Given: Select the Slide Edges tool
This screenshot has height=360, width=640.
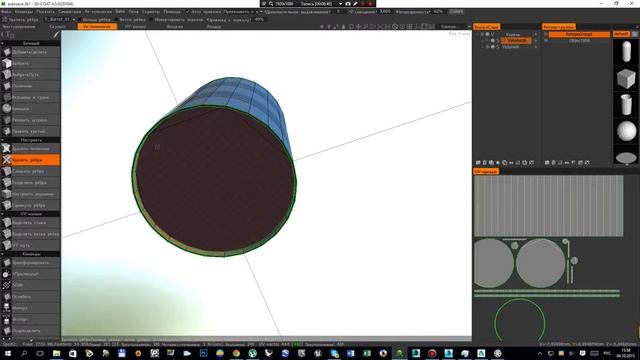Looking at the screenshot, I should pyautogui.click(x=30, y=205).
